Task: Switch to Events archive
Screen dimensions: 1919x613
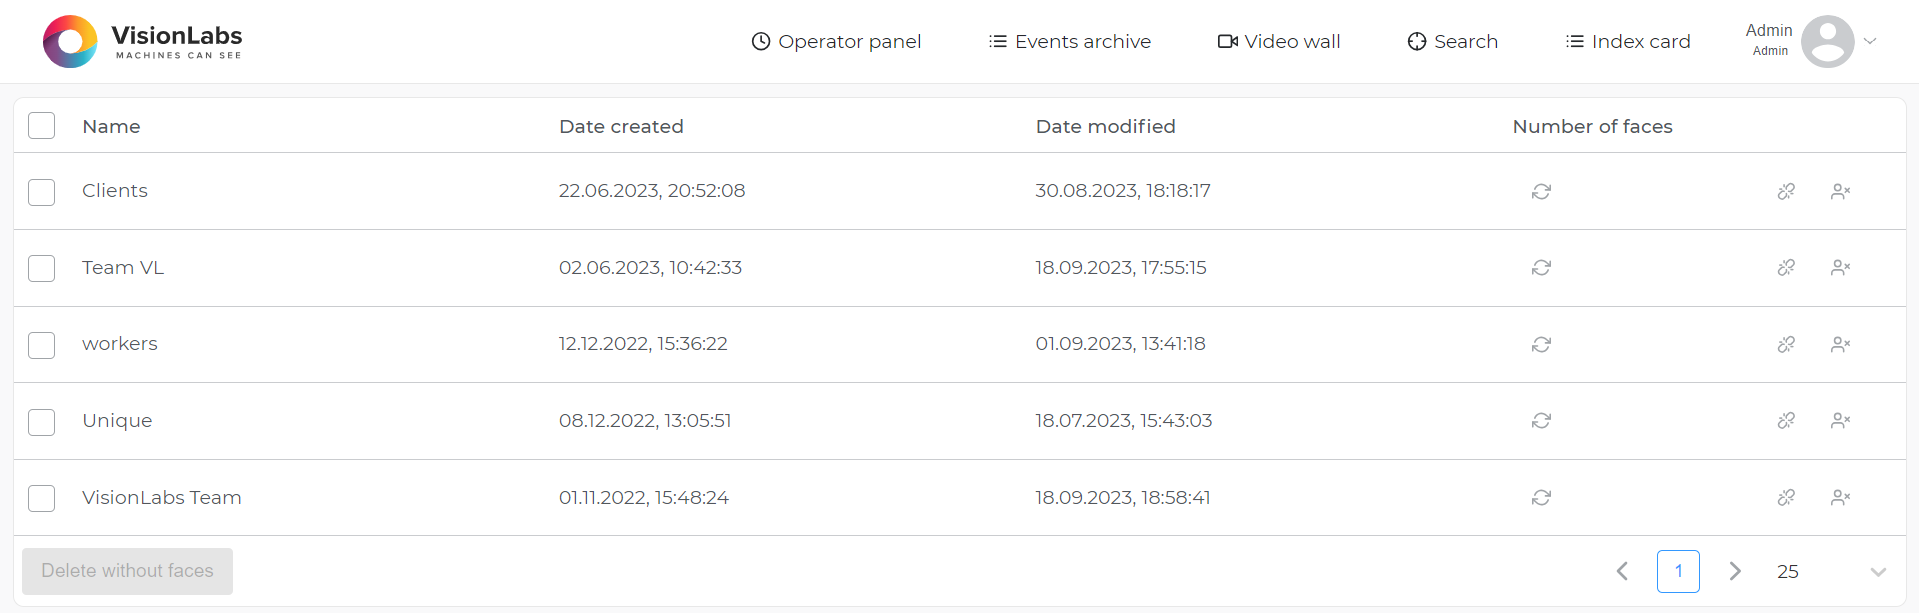Action: tap(1069, 41)
